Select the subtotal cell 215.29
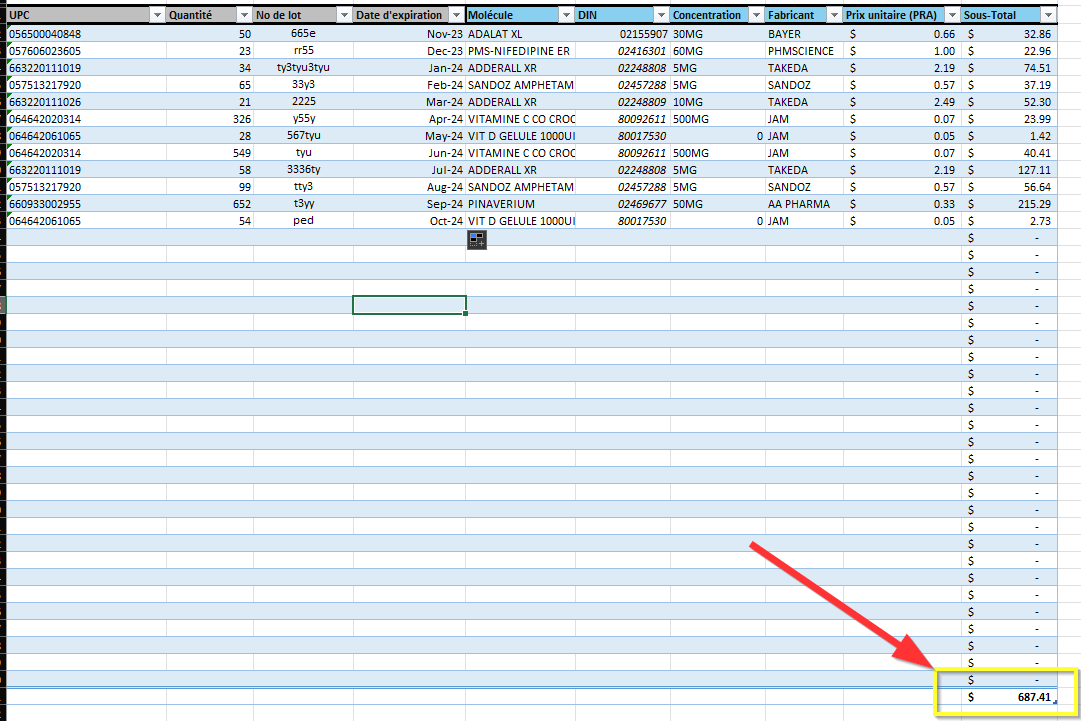1081x721 pixels. tap(1009, 204)
